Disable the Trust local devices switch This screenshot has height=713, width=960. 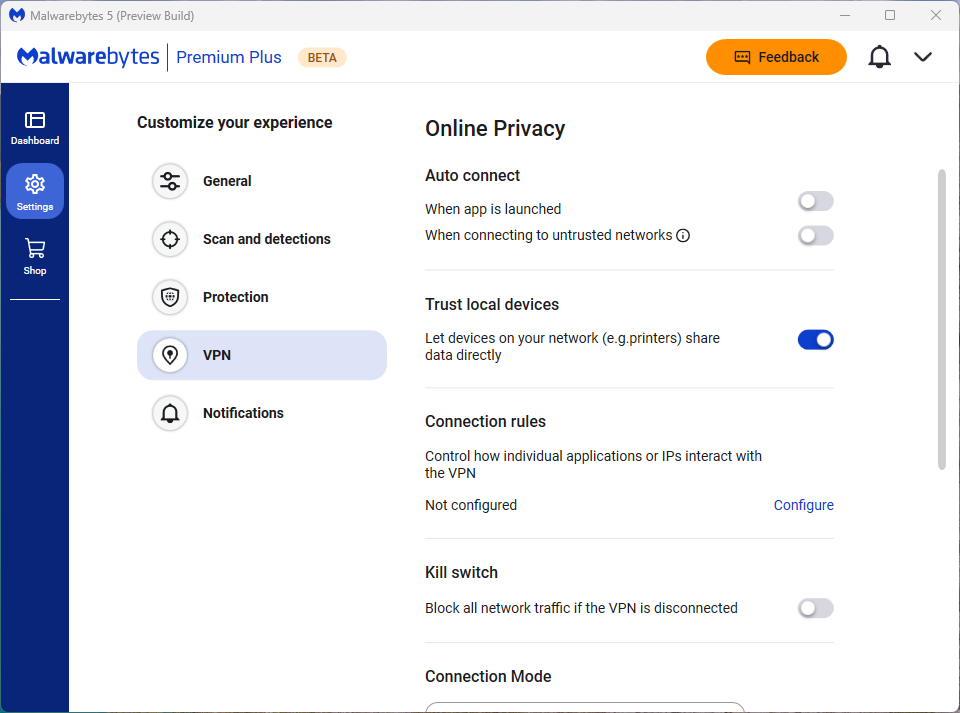coord(815,340)
